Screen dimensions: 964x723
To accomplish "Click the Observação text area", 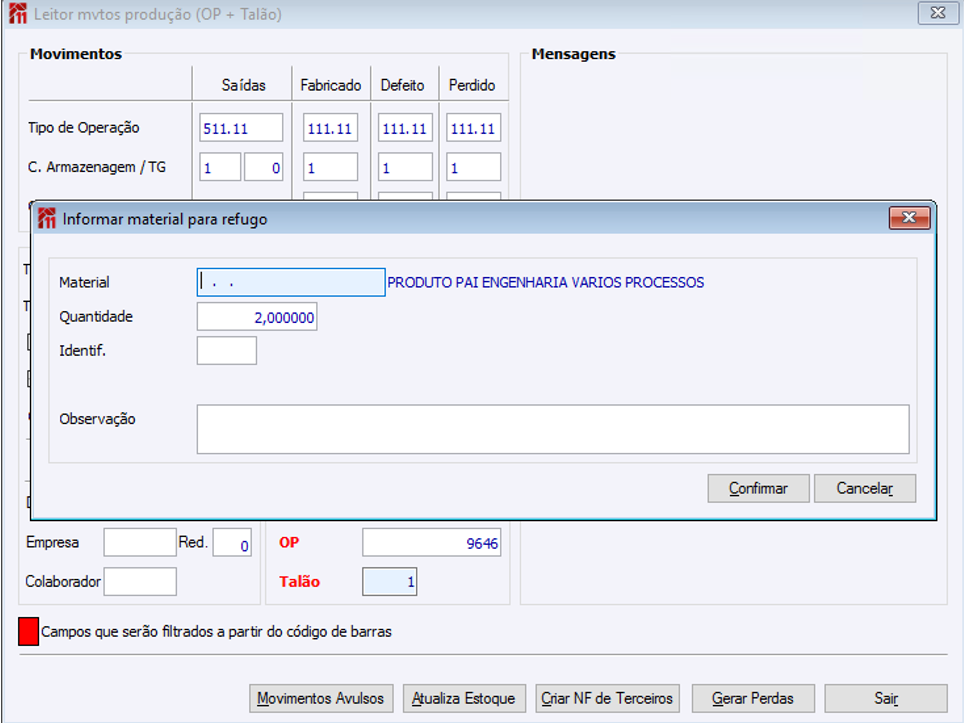I will pyautogui.click(x=553, y=429).
